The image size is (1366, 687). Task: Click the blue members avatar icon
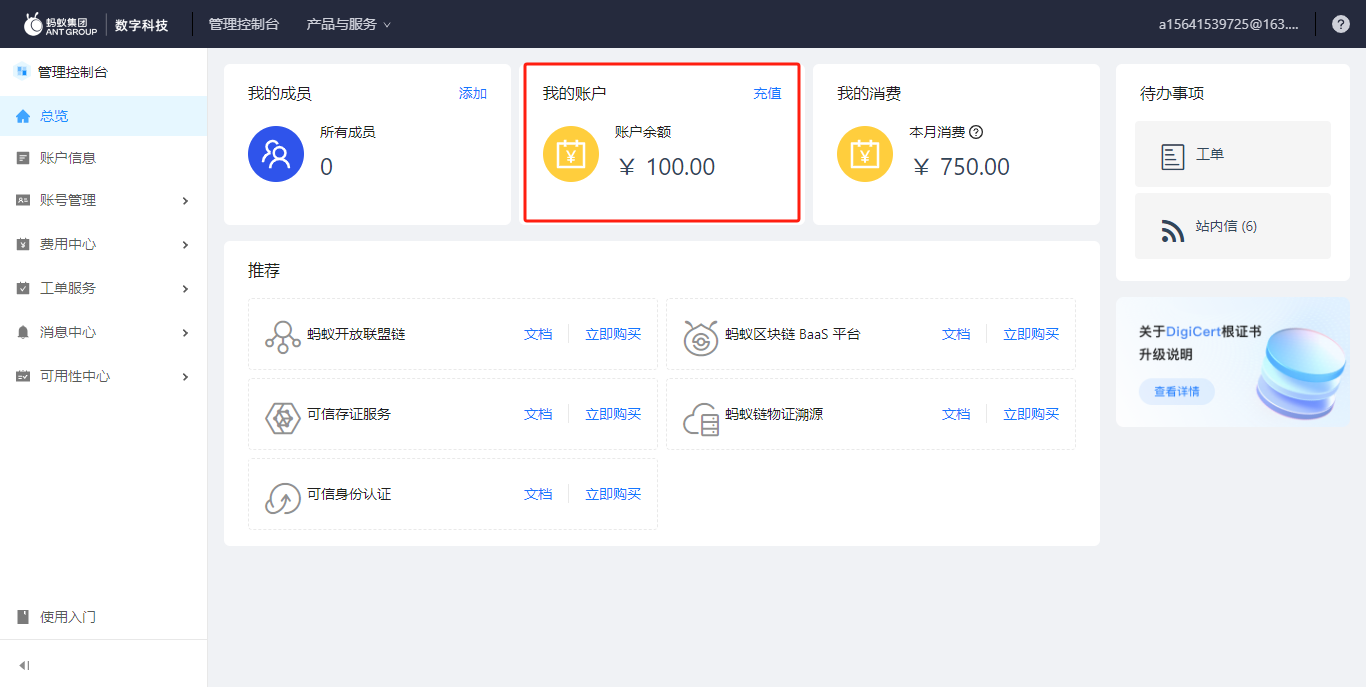[276, 154]
